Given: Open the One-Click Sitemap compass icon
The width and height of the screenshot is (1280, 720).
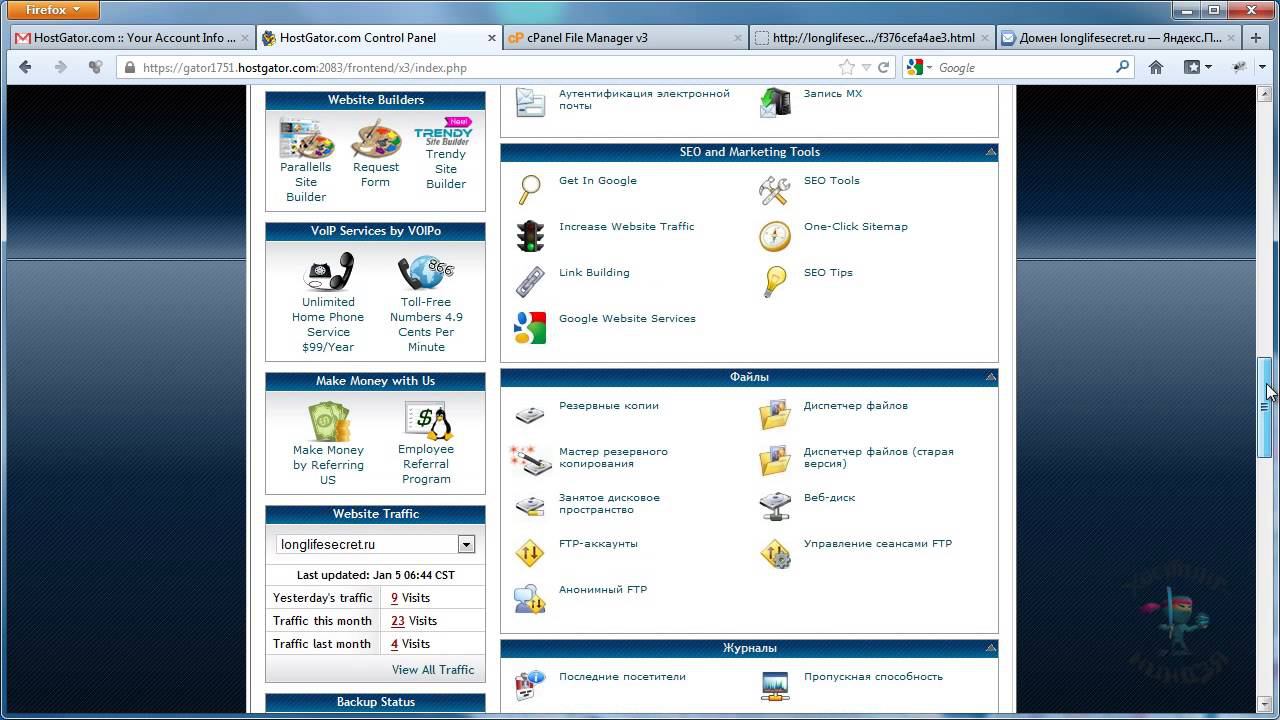Looking at the screenshot, I should [x=774, y=236].
